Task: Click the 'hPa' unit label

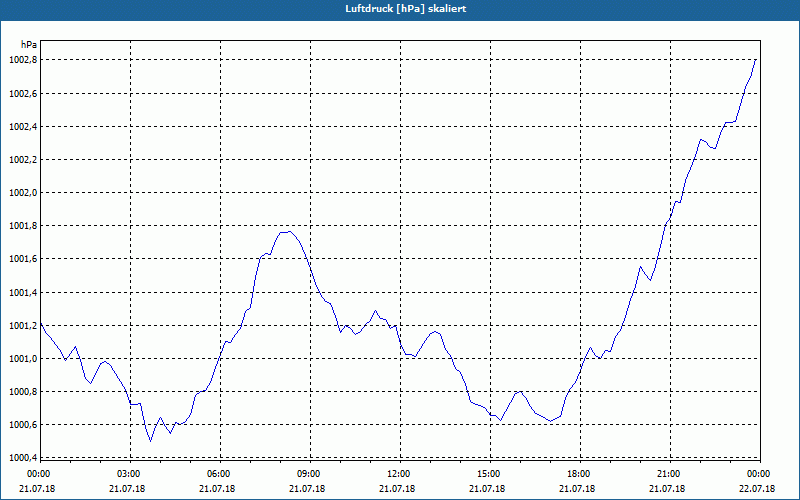Action: (29, 44)
